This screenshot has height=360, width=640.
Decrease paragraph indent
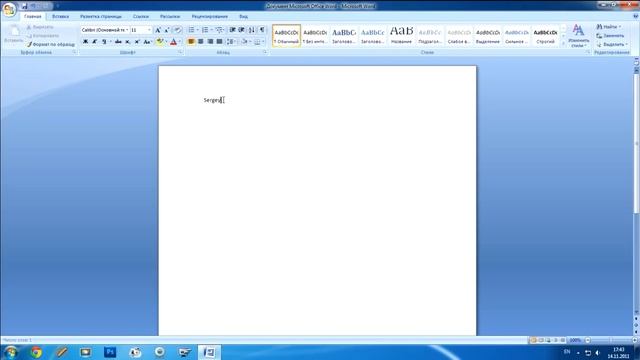pyautogui.click(x=232, y=30)
